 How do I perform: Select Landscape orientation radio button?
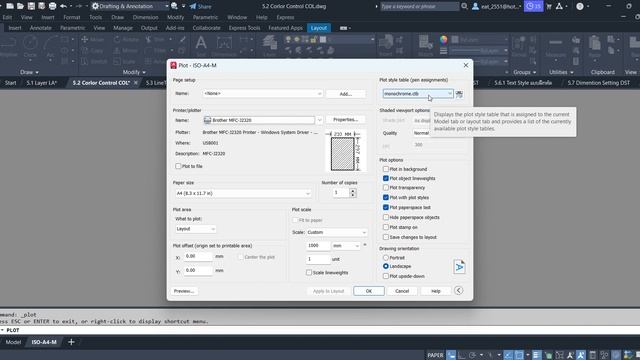[x=386, y=266]
